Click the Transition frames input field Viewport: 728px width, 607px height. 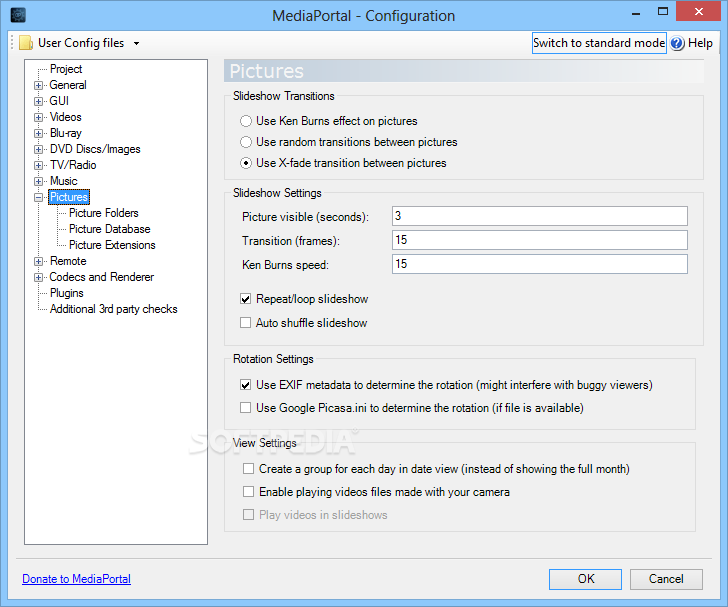coord(540,240)
